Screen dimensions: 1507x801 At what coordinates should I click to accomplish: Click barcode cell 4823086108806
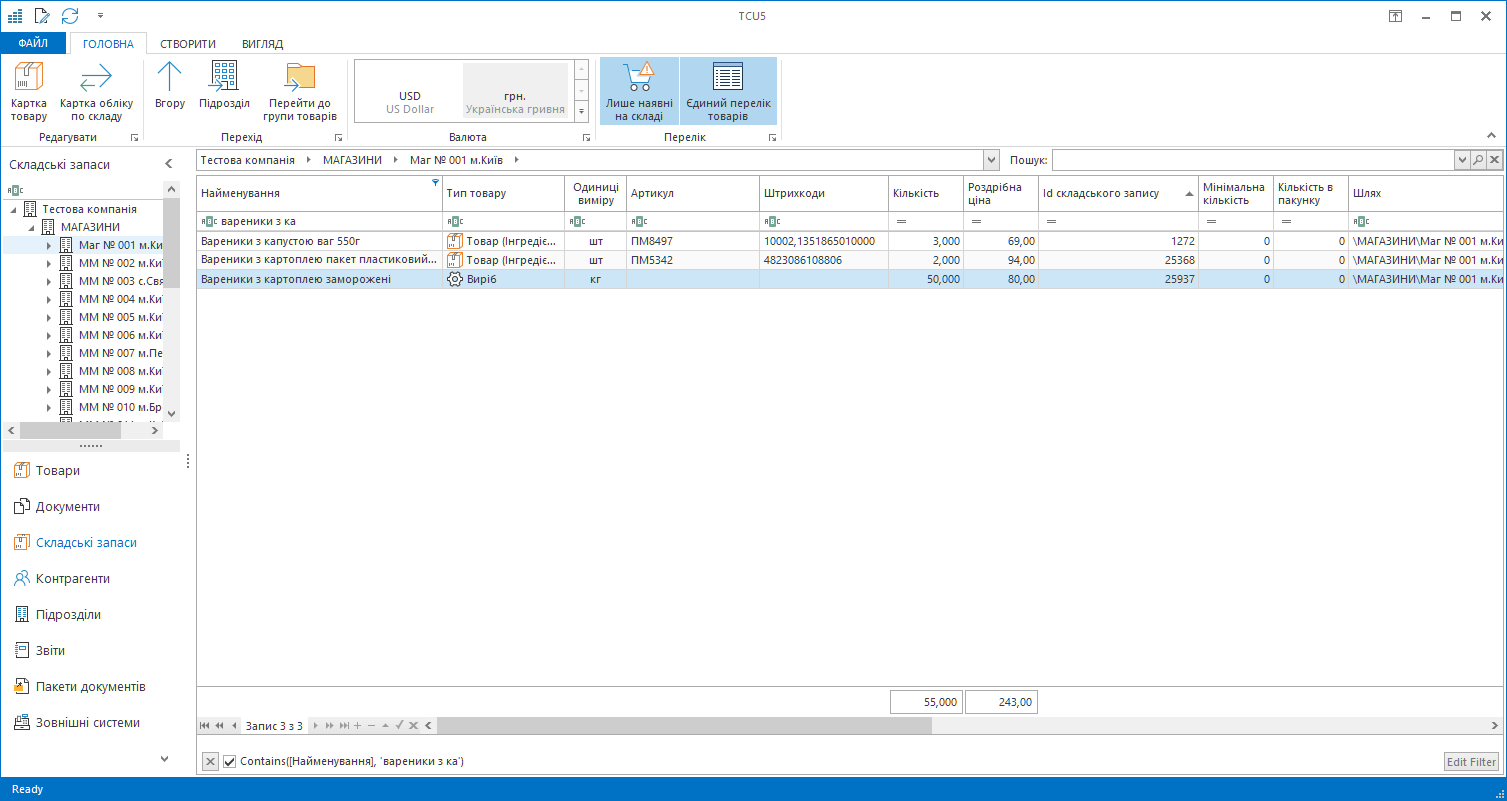824,260
